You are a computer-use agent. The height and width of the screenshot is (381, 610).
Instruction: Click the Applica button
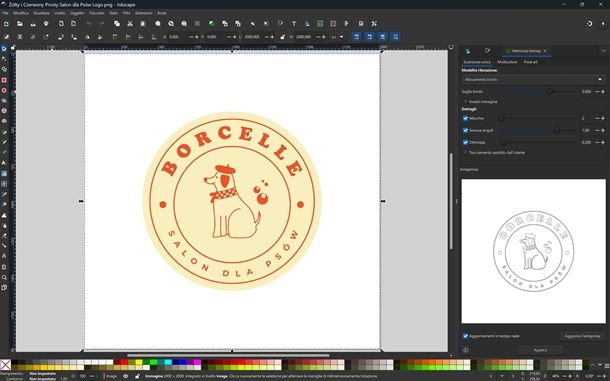tap(540, 350)
